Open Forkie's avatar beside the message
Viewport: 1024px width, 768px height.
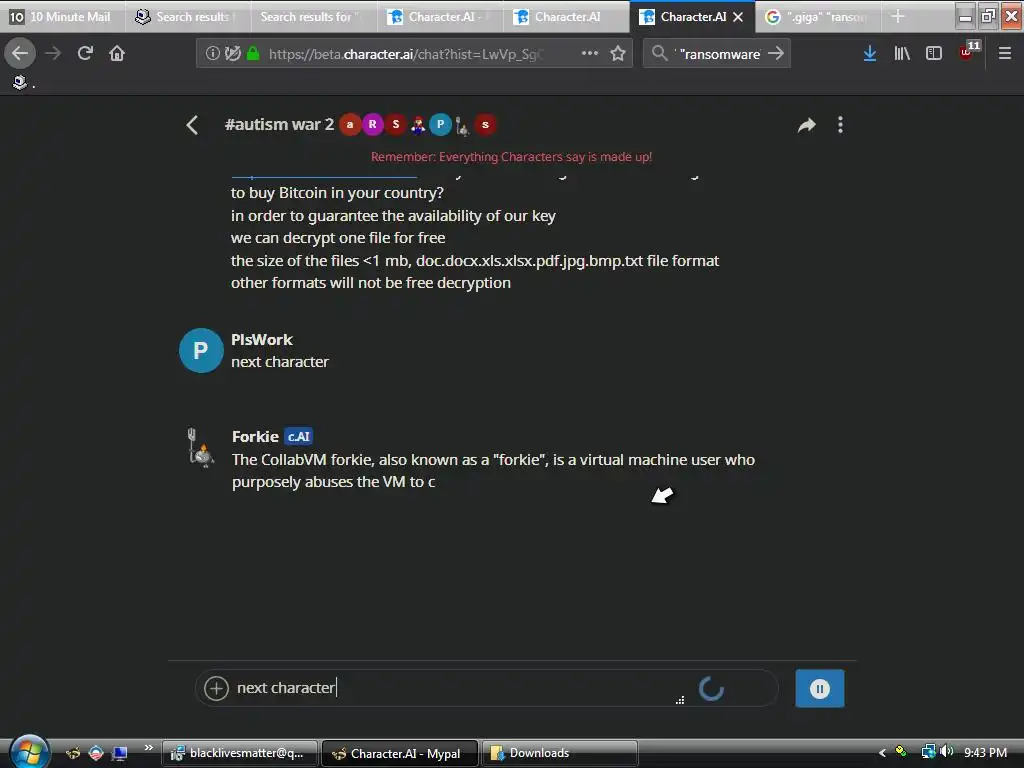200,448
